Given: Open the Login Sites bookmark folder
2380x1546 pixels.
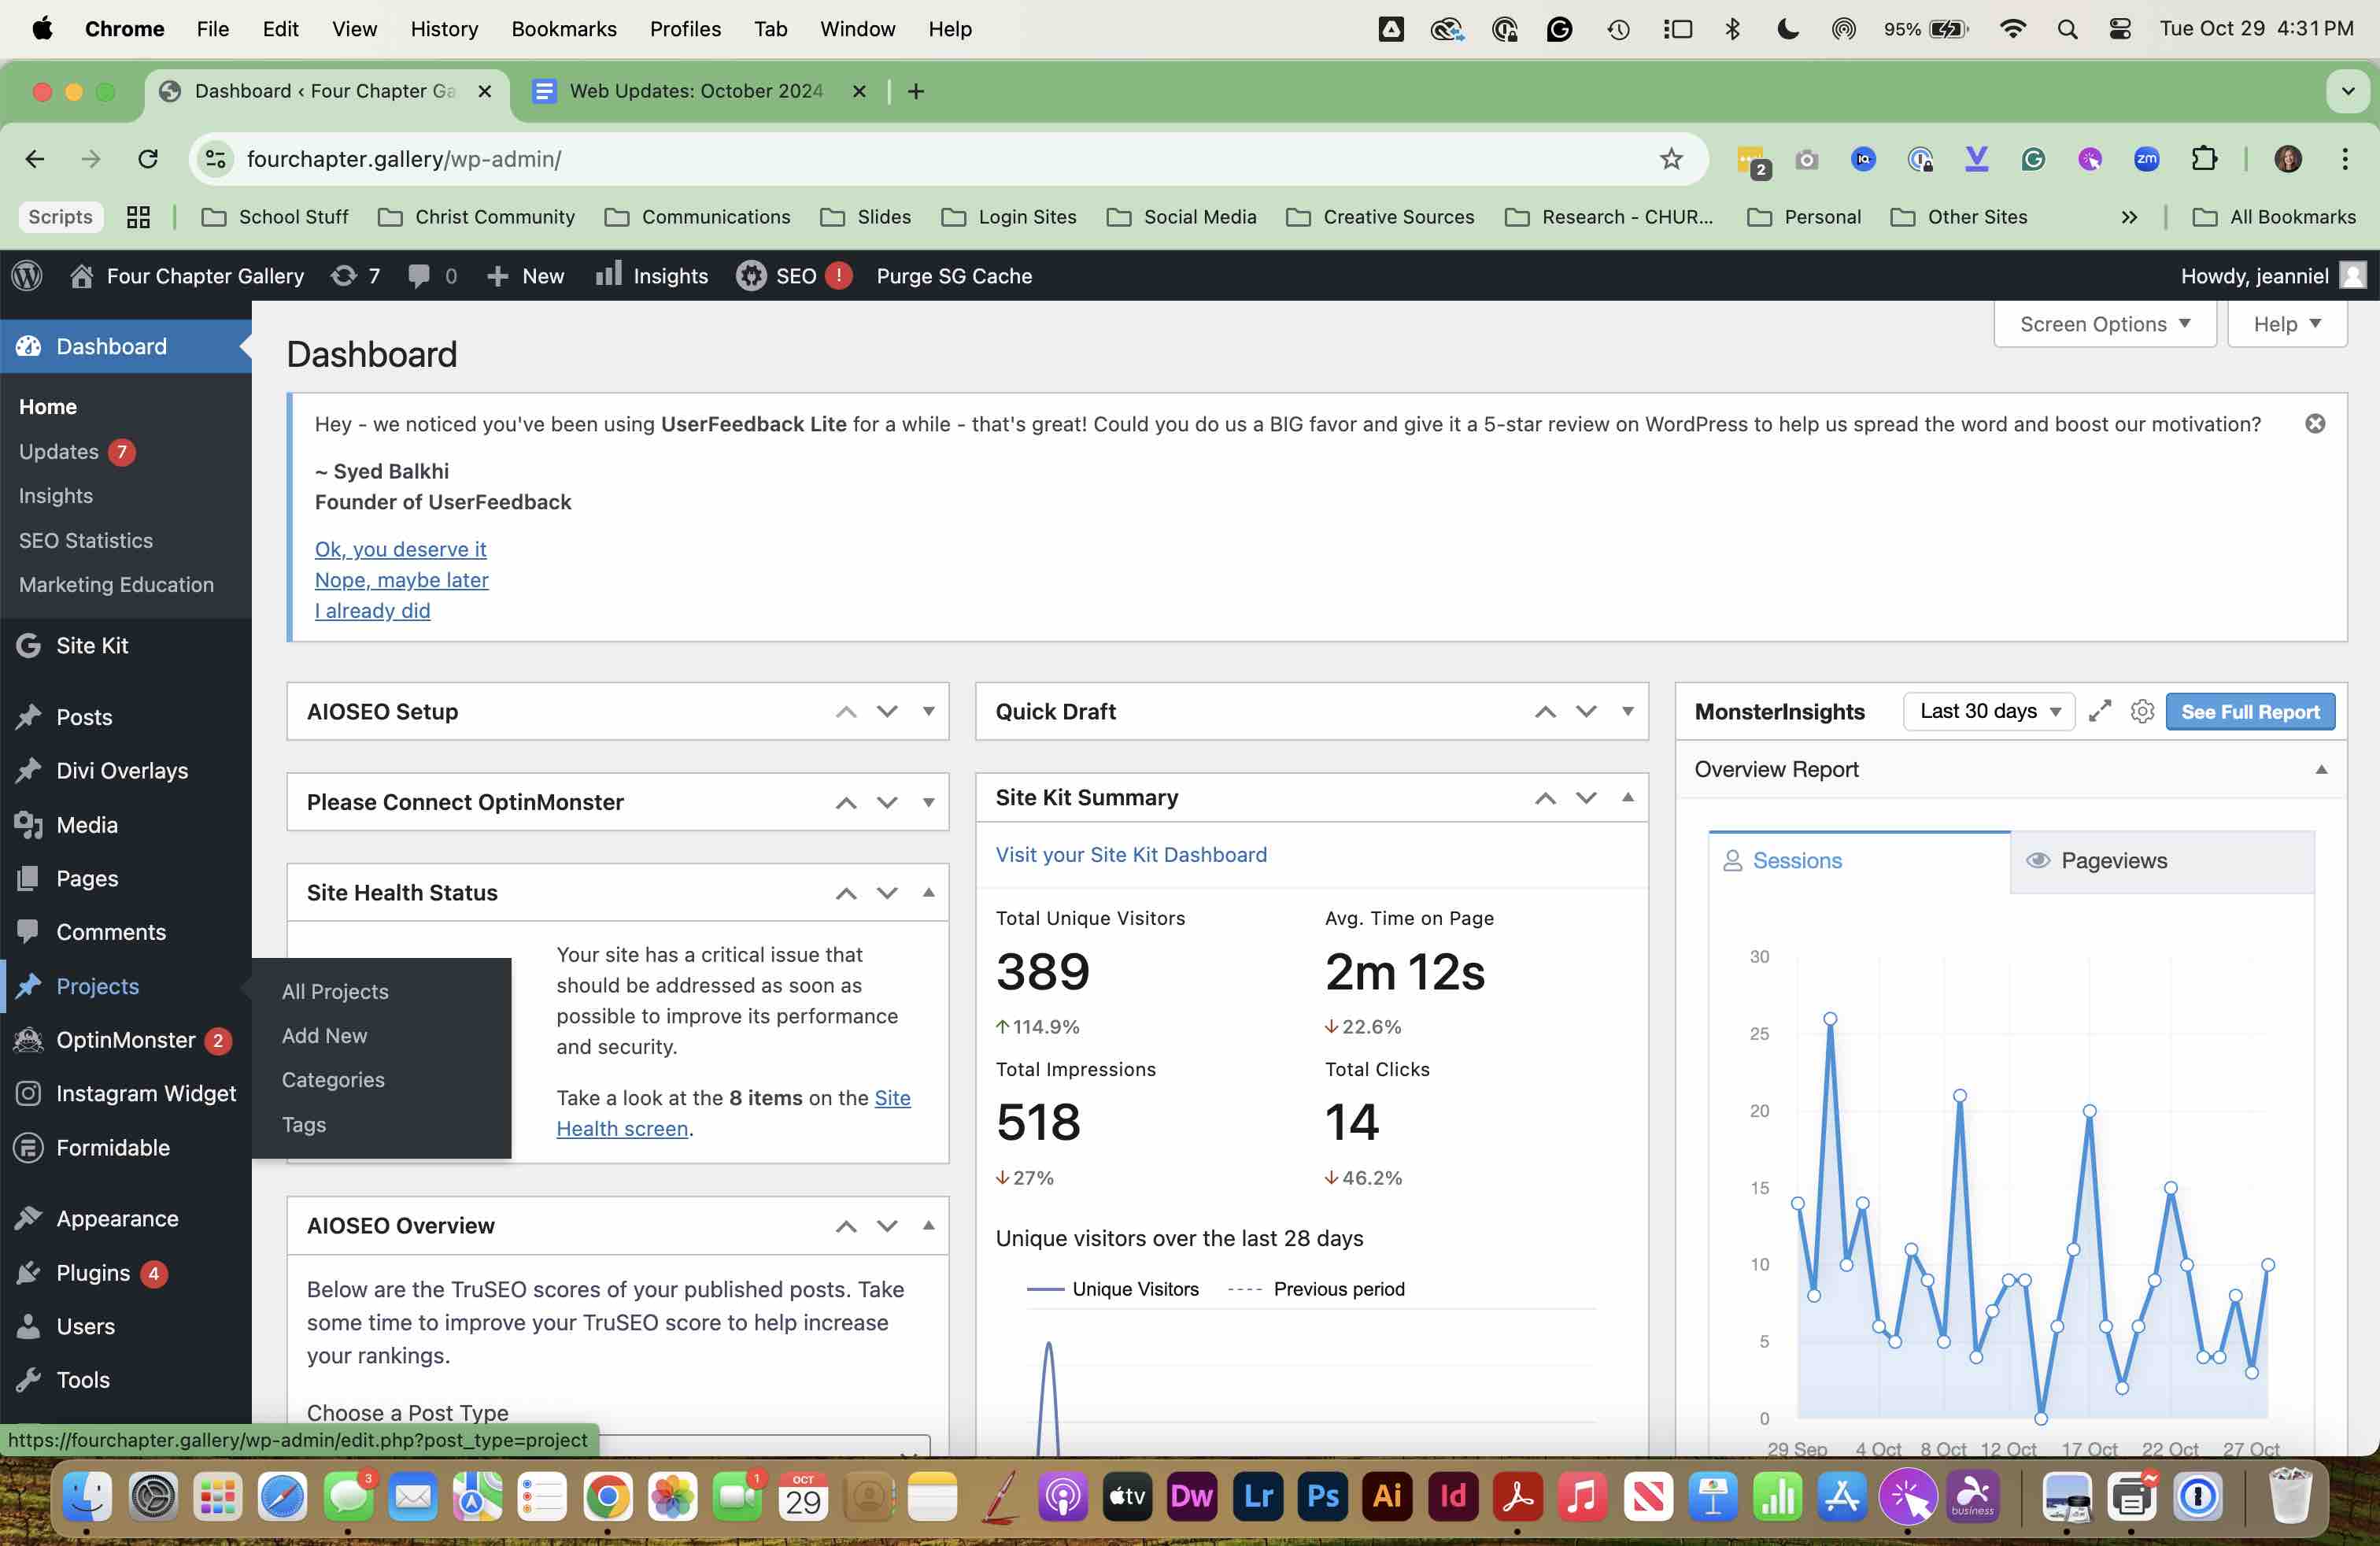Looking at the screenshot, I should pos(1009,217).
